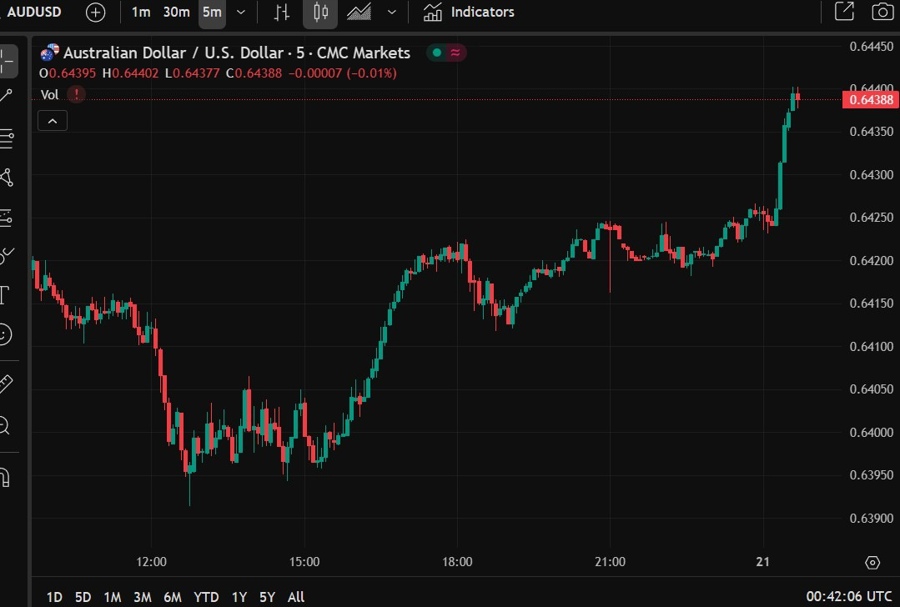The width and height of the screenshot is (900, 607).
Task: Click the pink data mode indicator icon
Action: pos(455,53)
